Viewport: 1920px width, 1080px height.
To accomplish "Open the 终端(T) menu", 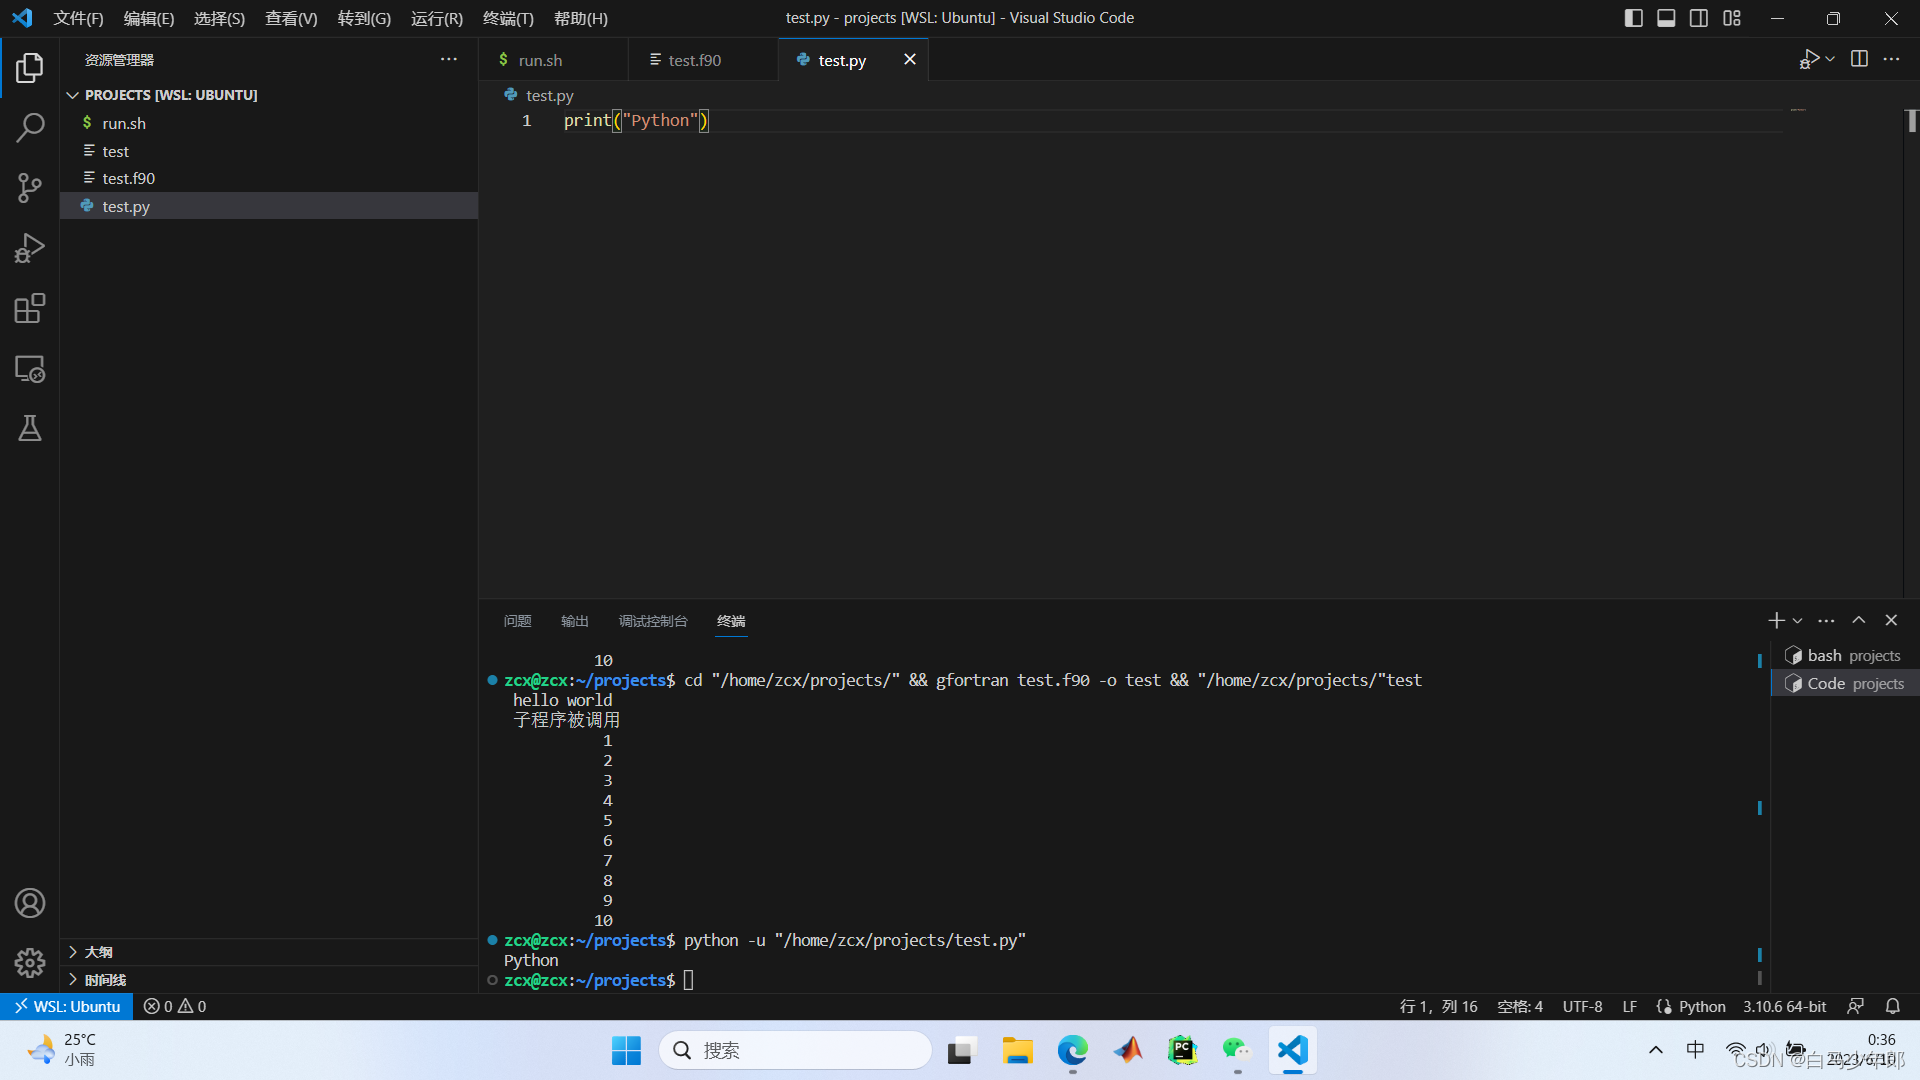I will click(508, 18).
